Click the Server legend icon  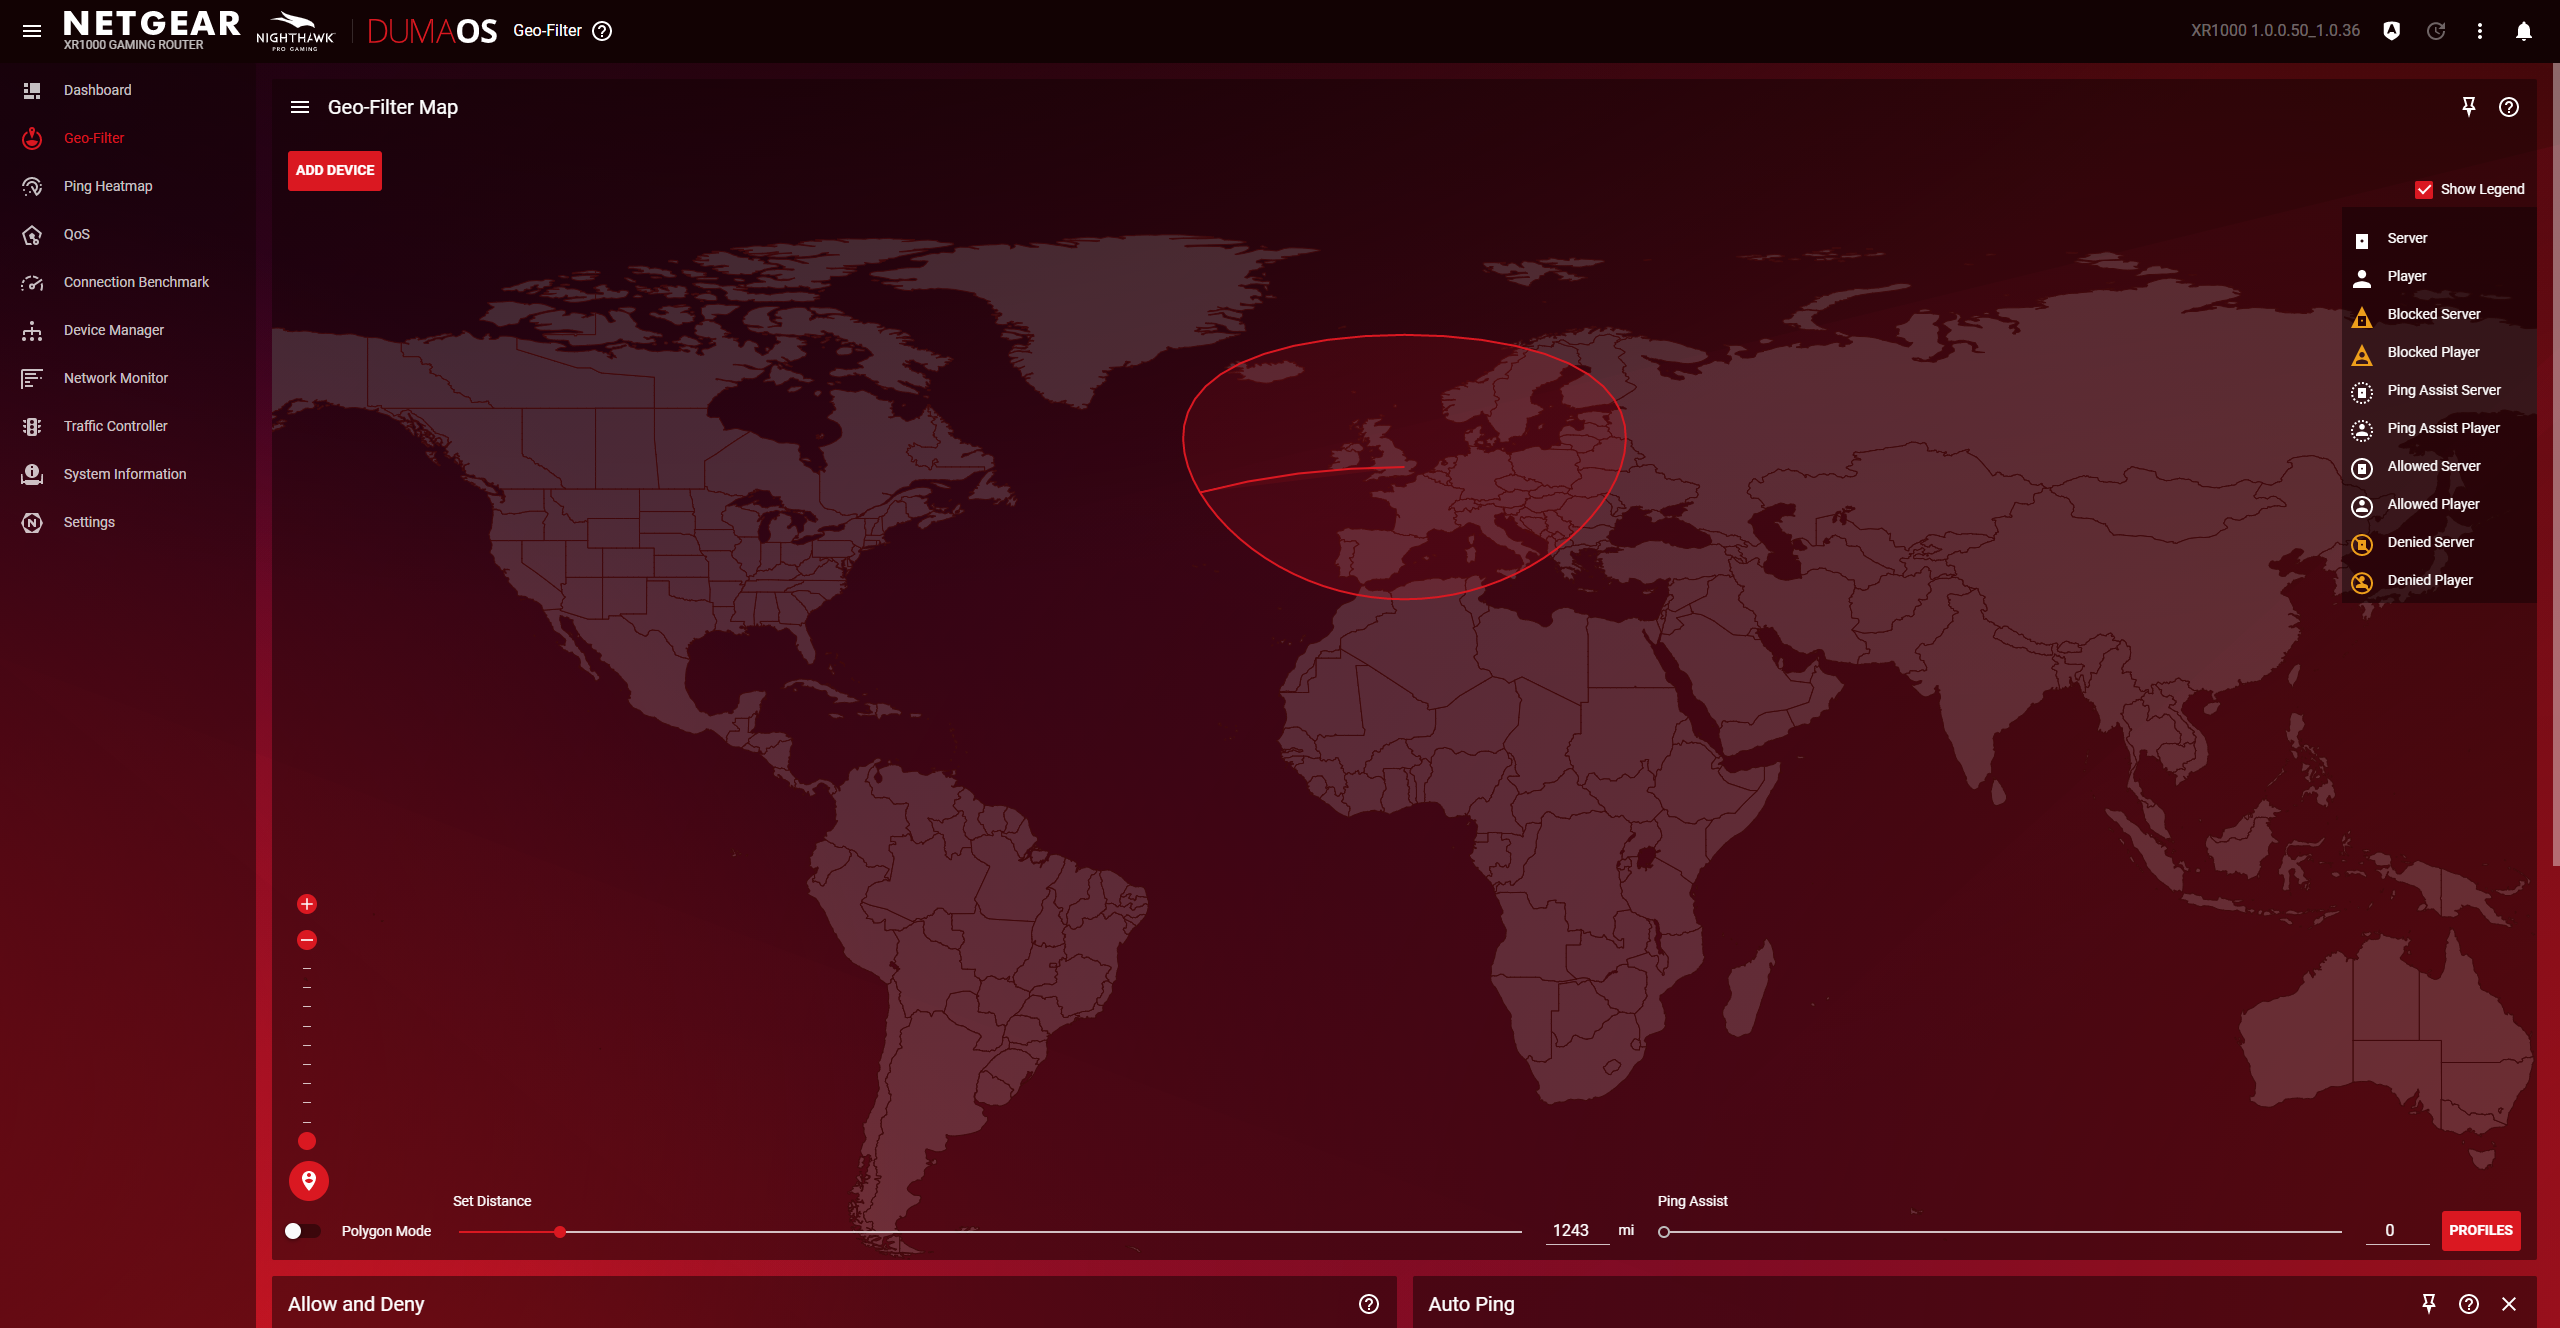pos(2362,239)
